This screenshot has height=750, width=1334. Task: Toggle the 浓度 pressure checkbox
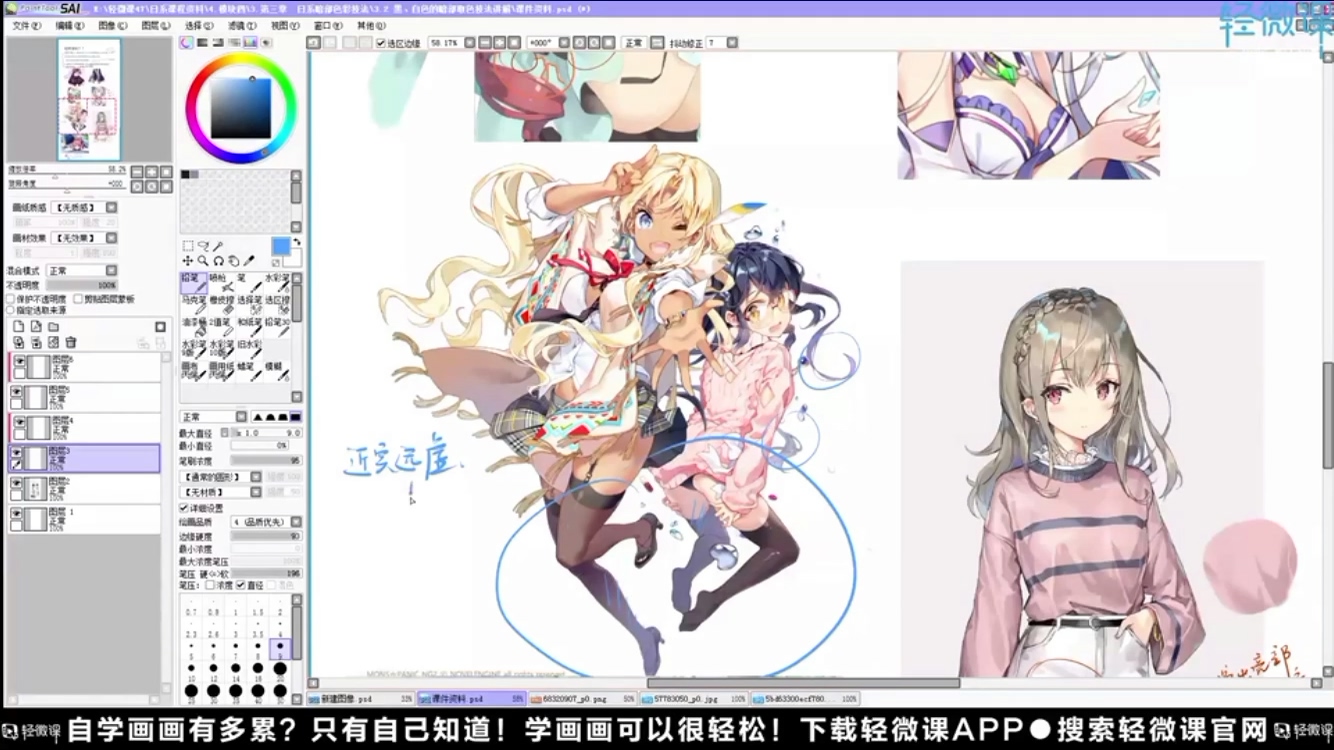tap(211, 585)
